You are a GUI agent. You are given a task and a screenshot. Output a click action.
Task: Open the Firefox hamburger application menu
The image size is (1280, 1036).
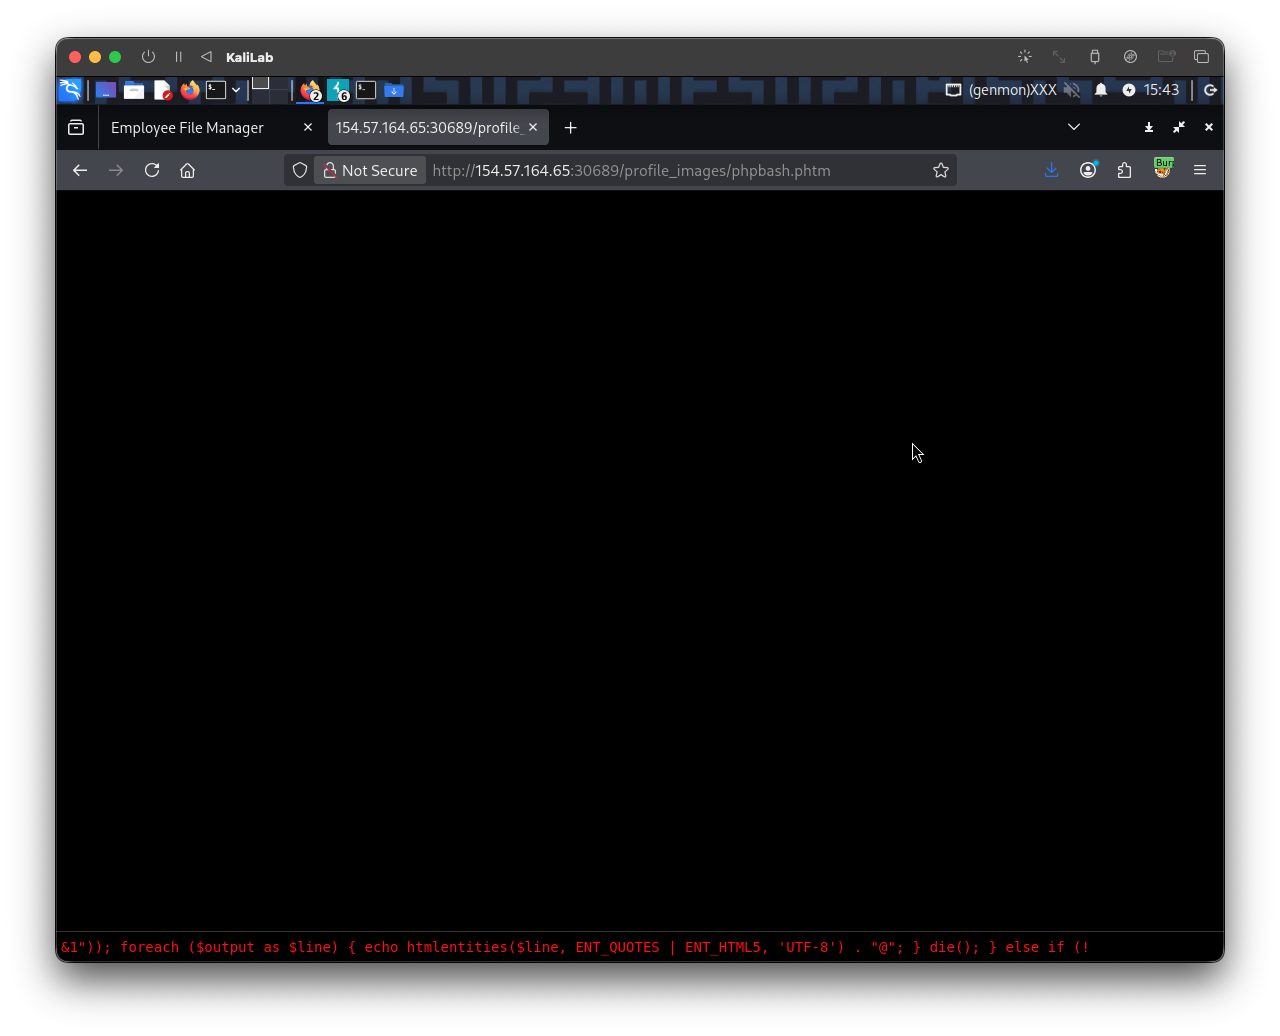point(1199,170)
